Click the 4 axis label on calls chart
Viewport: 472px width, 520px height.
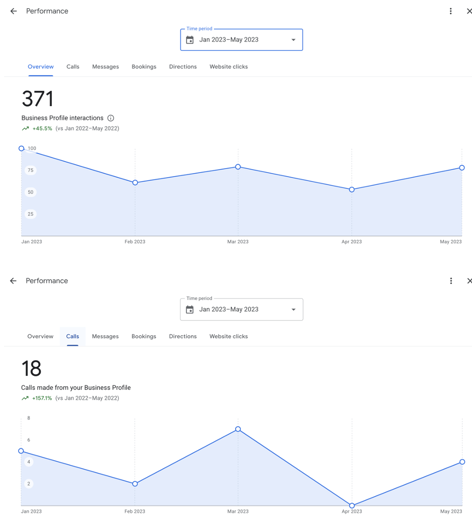[x=29, y=462]
